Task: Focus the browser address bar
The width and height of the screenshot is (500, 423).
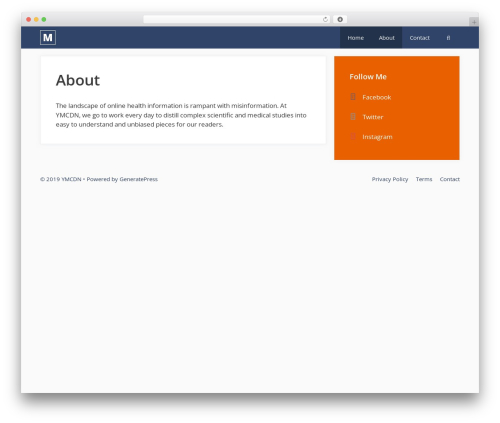Action: point(237,19)
